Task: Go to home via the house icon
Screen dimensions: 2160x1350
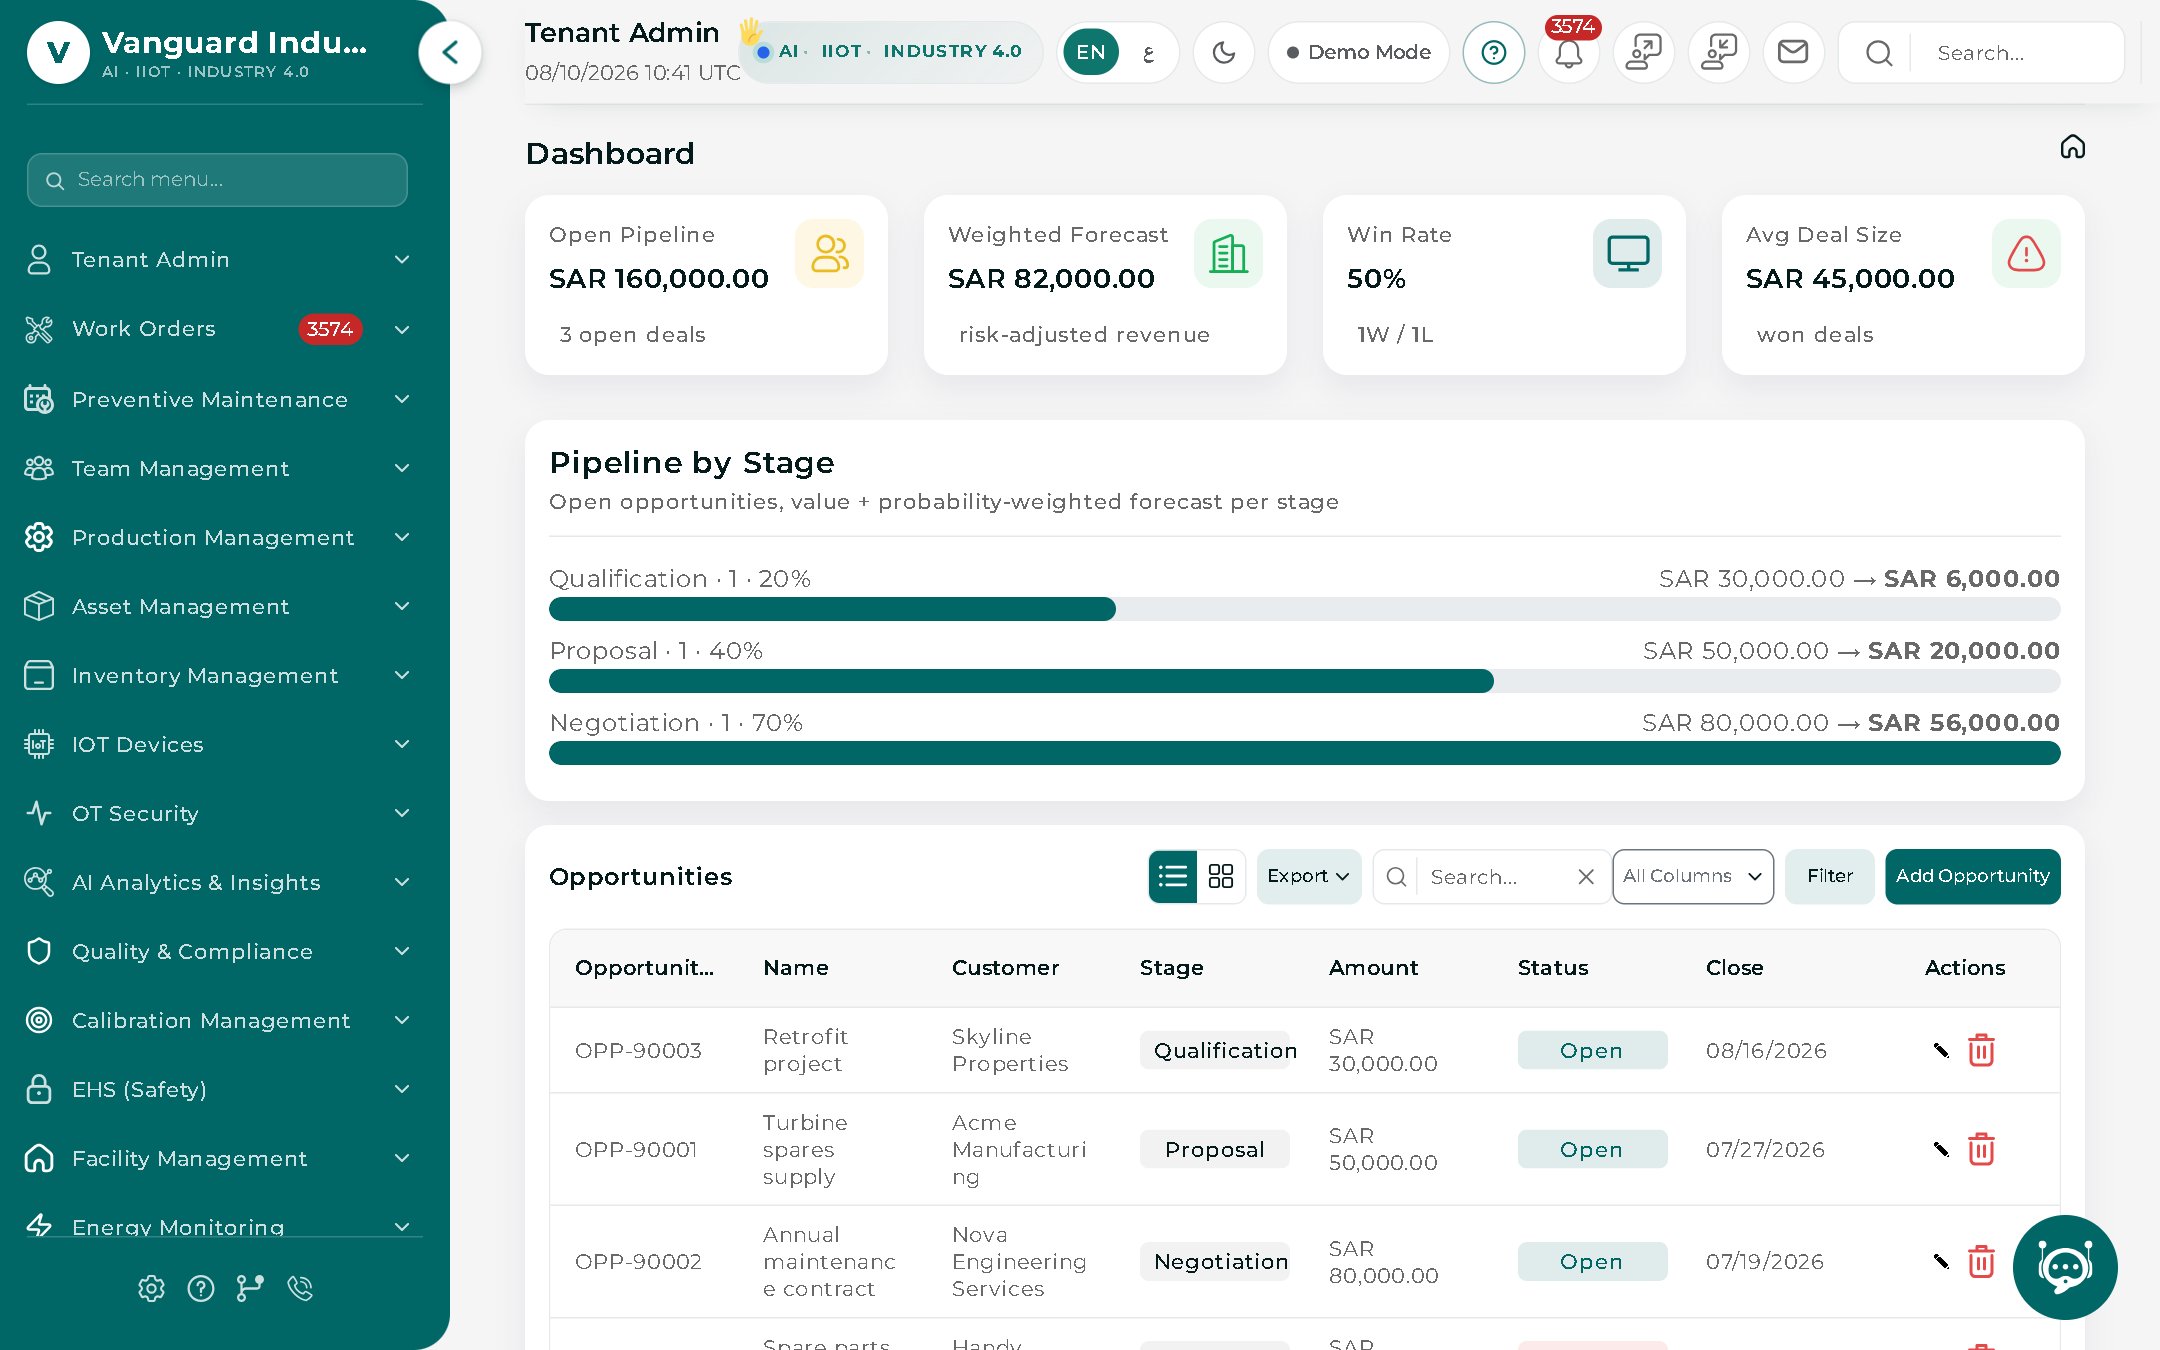Action: point(2072,147)
